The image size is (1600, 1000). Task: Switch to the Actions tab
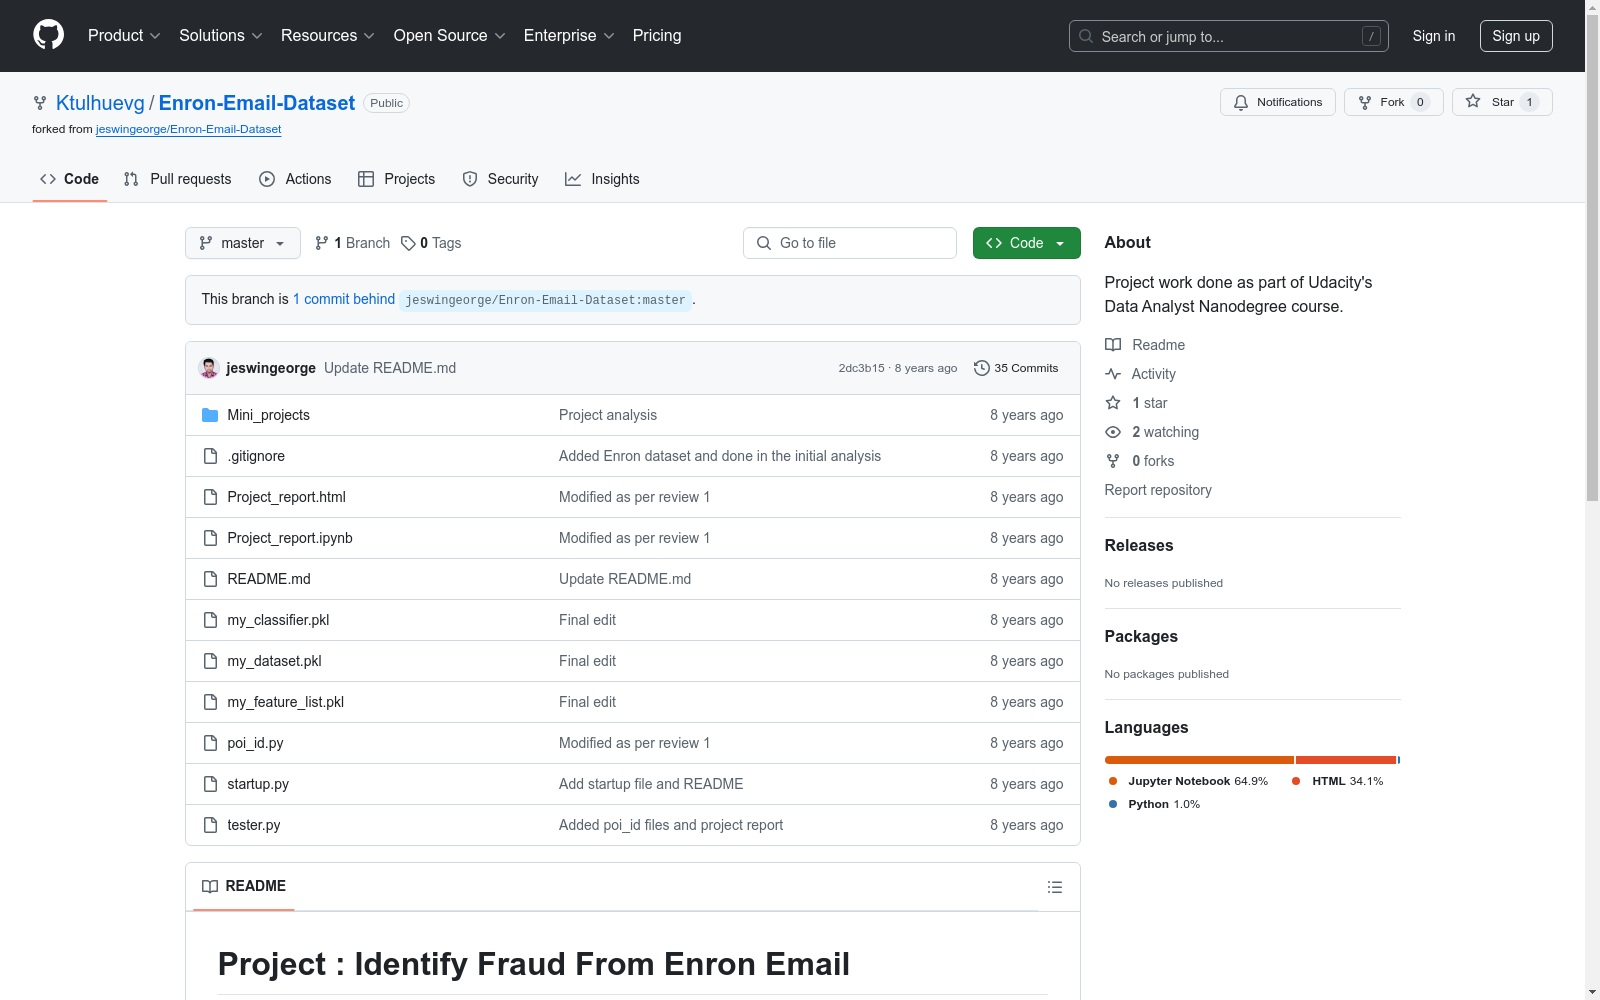tap(295, 179)
